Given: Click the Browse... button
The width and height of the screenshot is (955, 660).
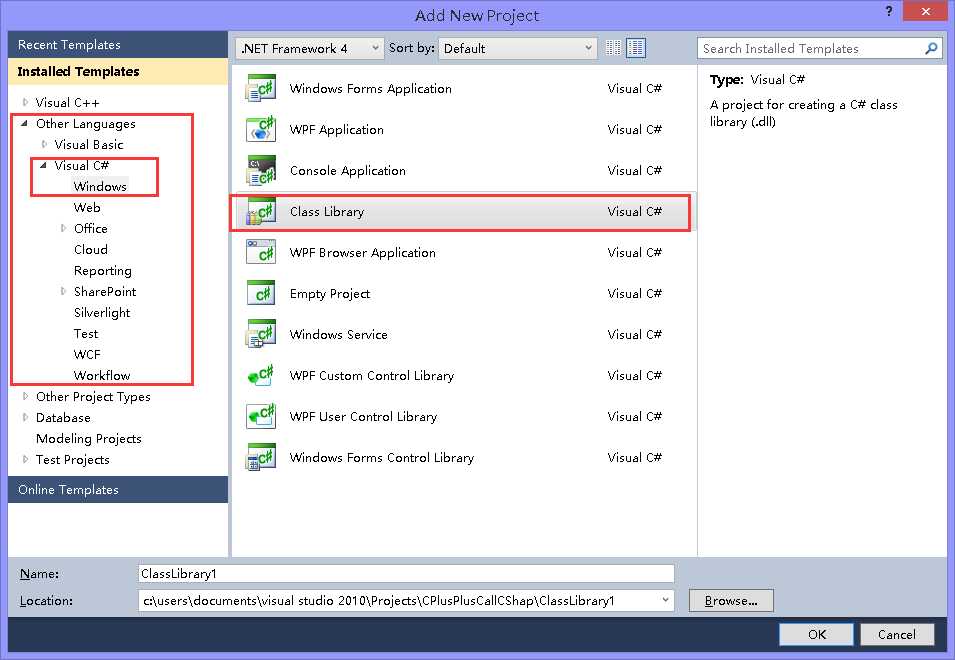Looking at the screenshot, I should tap(731, 600).
